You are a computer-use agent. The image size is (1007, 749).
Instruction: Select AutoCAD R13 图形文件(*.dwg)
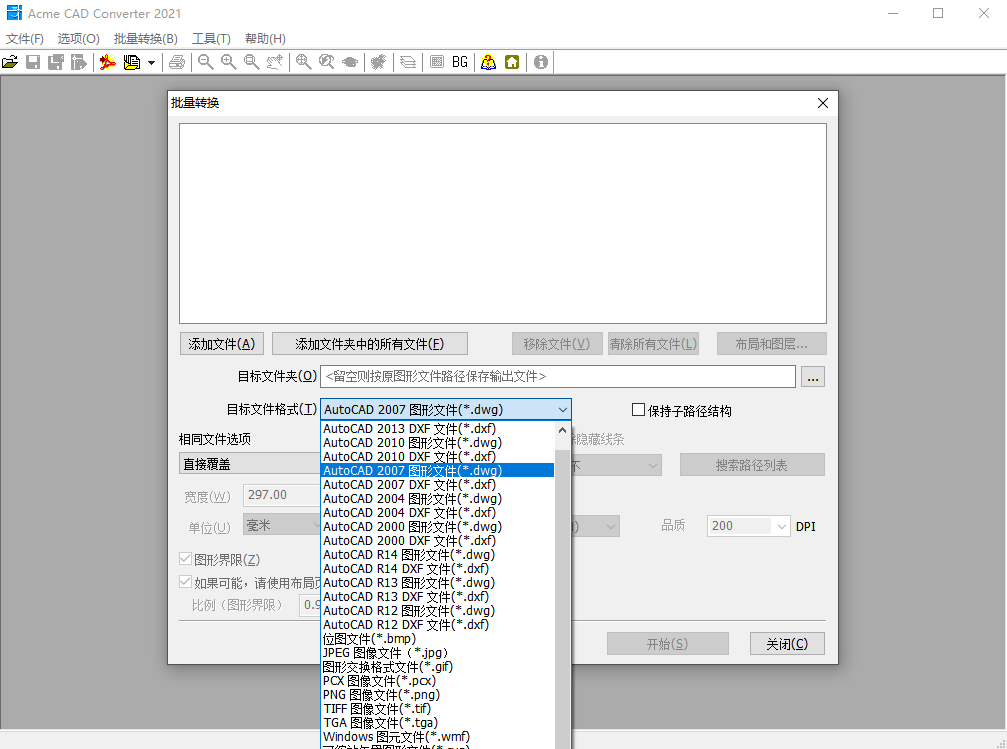click(x=437, y=583)
